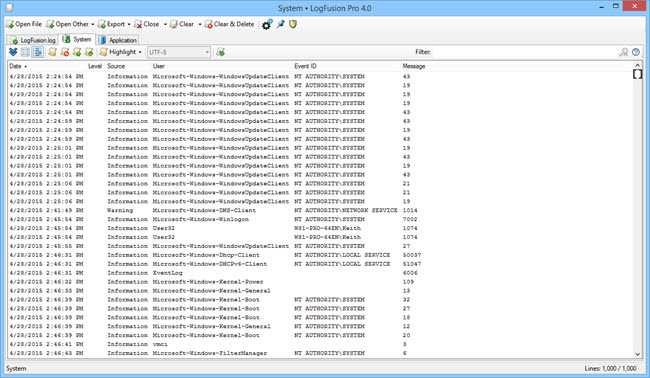
Task: Click the yellow shield icon
Action: pyautogui.click(x=293, y=24)
